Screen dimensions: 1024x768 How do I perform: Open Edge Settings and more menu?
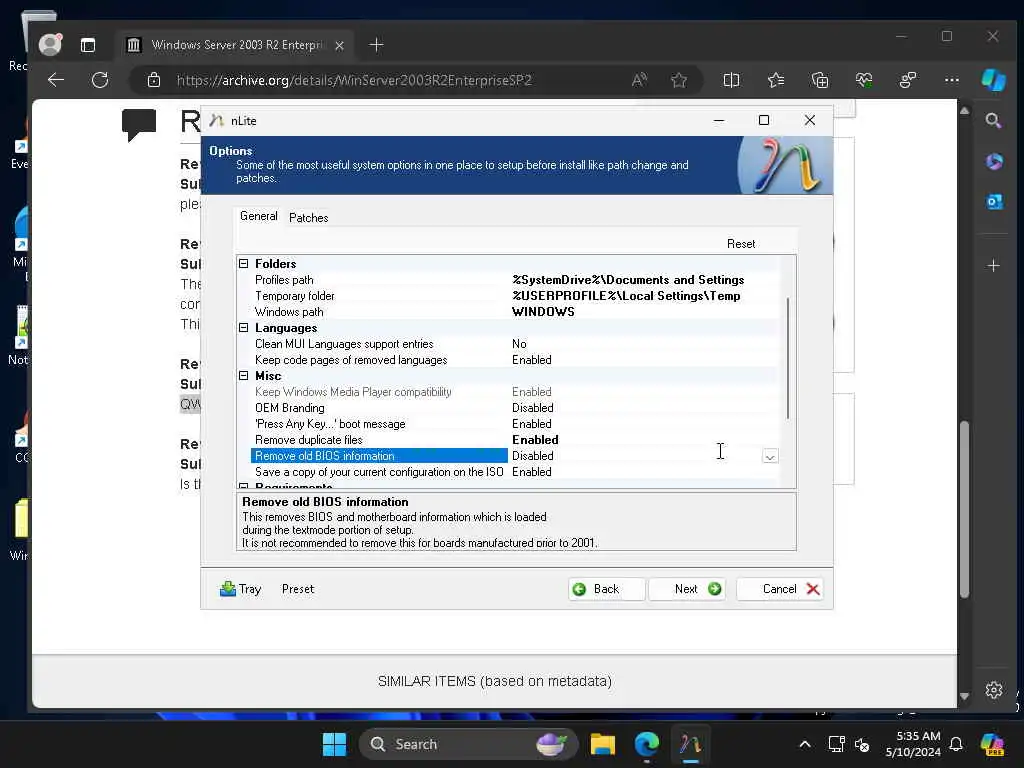[x=952, y=80]
